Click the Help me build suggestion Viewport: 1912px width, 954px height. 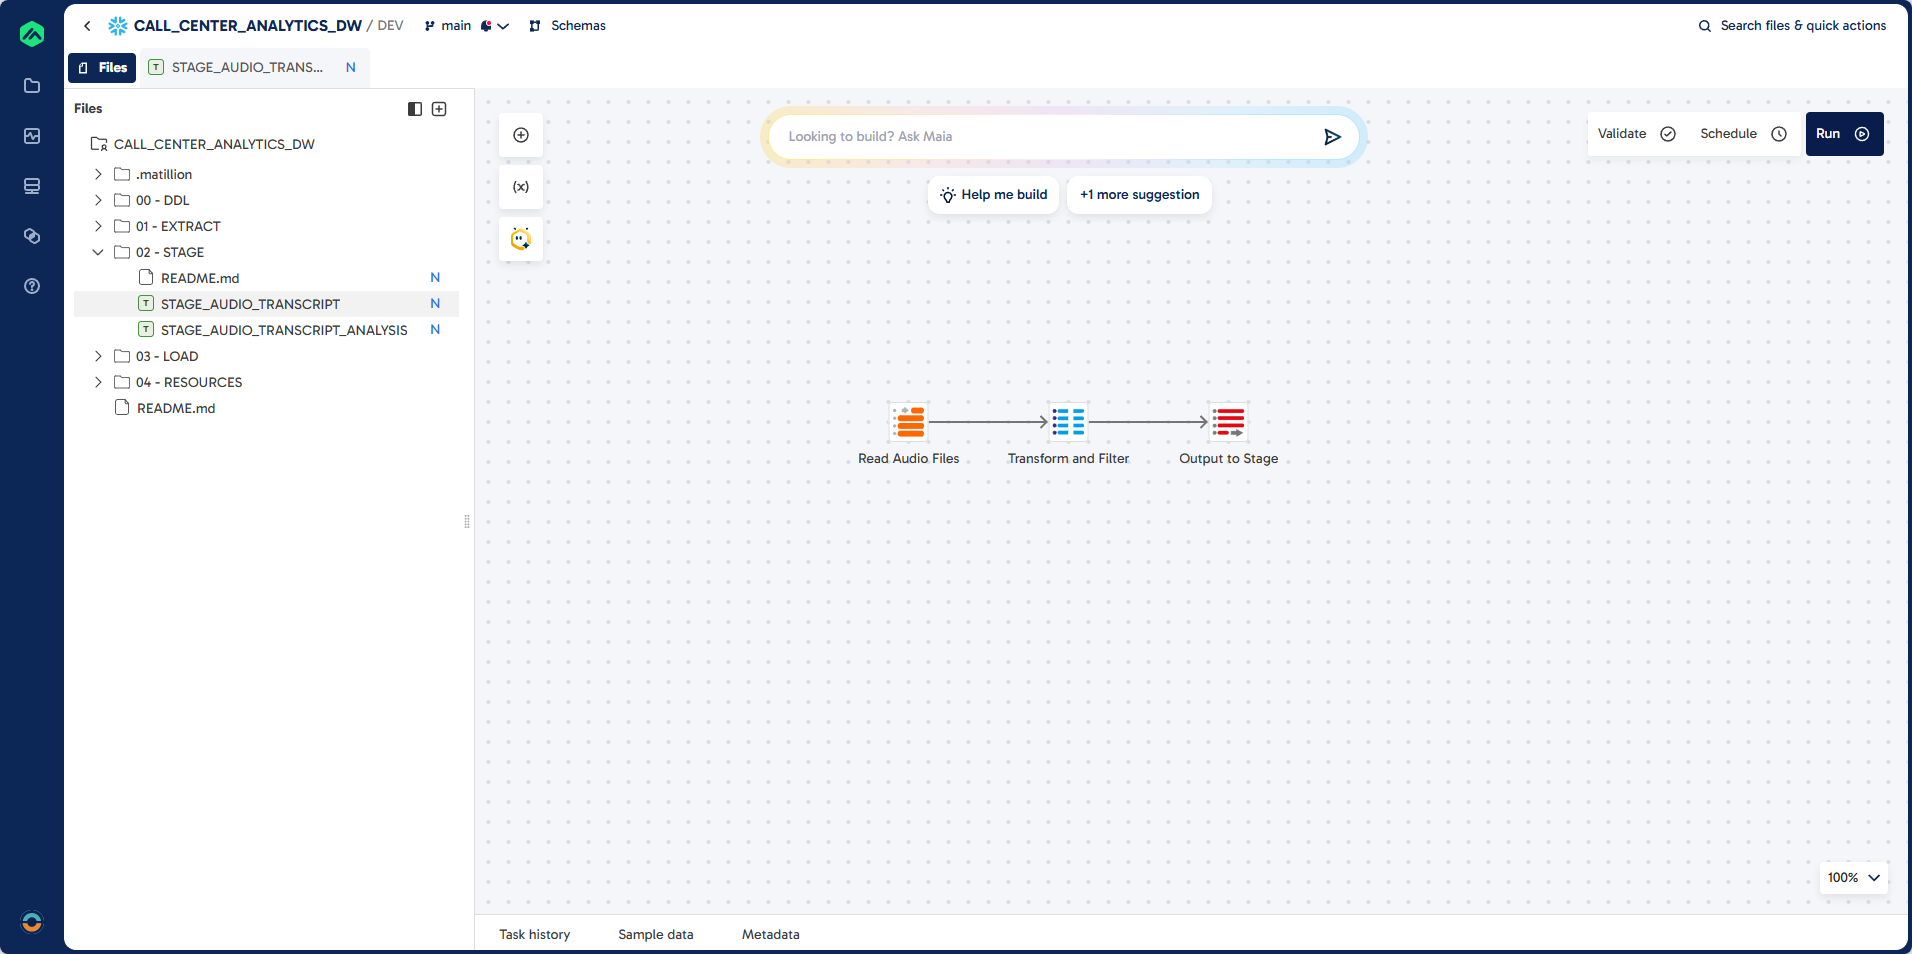pos(992,195)
